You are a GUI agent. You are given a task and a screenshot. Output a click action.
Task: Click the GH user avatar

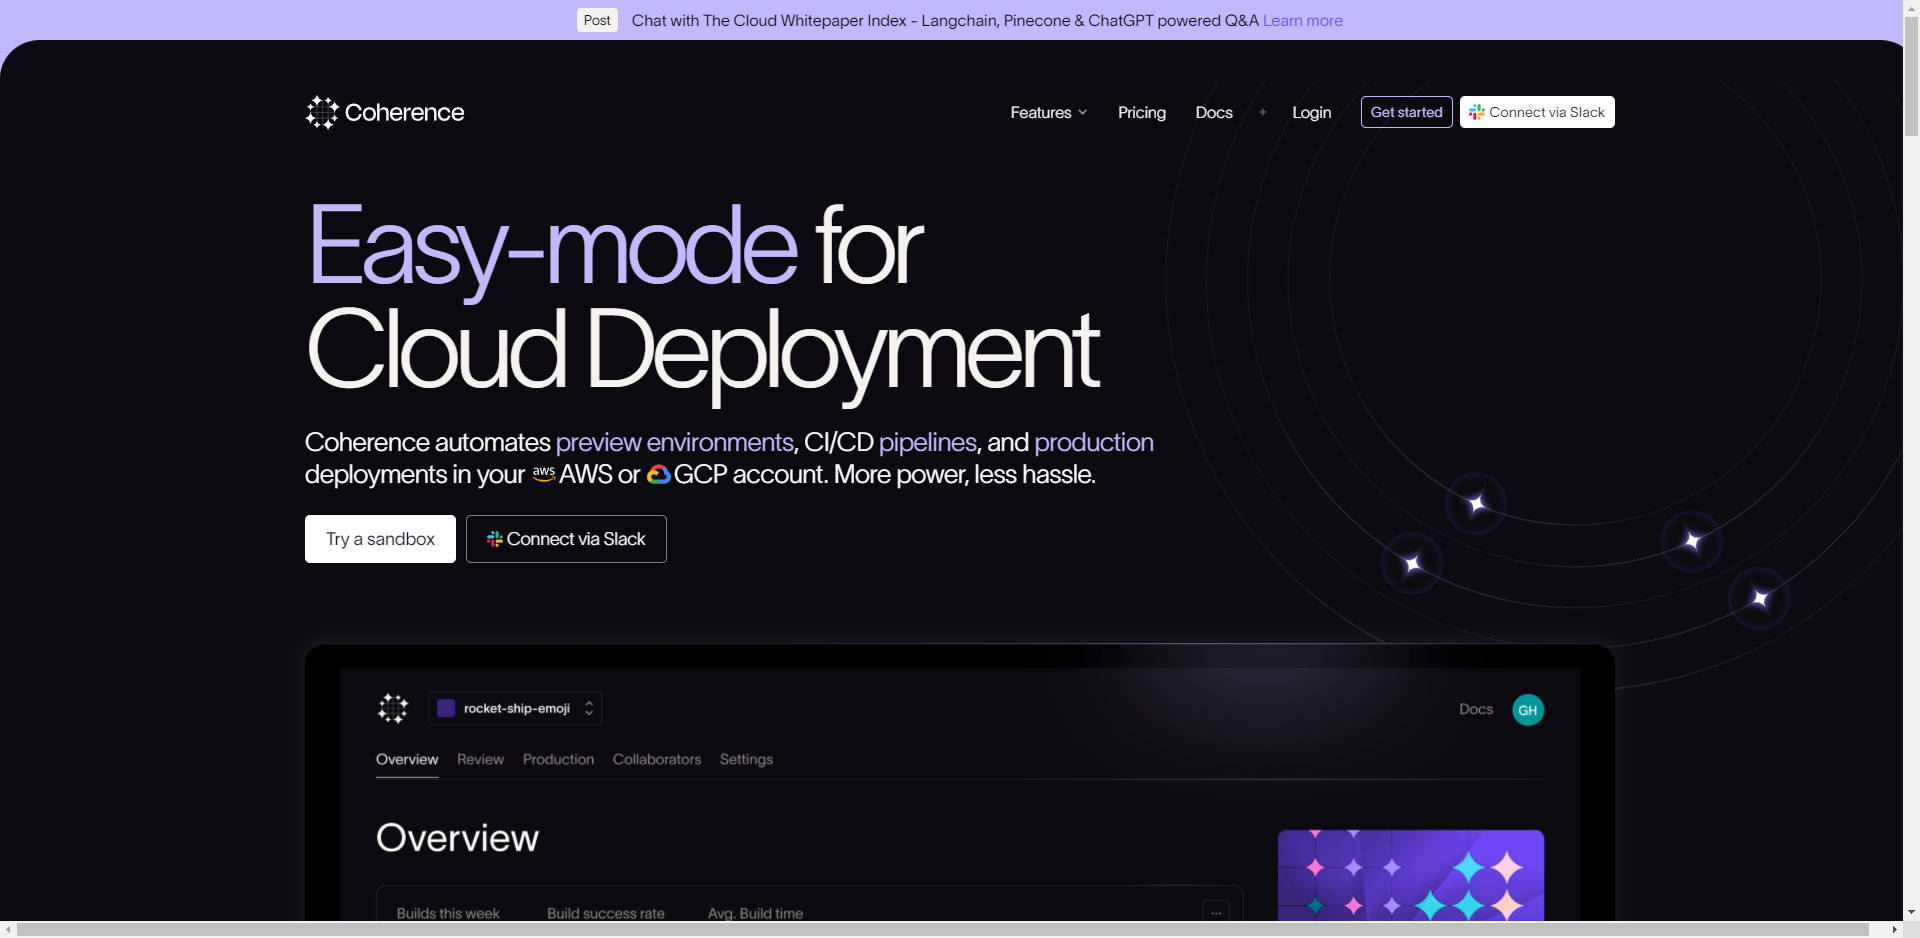(x=1527, y=710)
